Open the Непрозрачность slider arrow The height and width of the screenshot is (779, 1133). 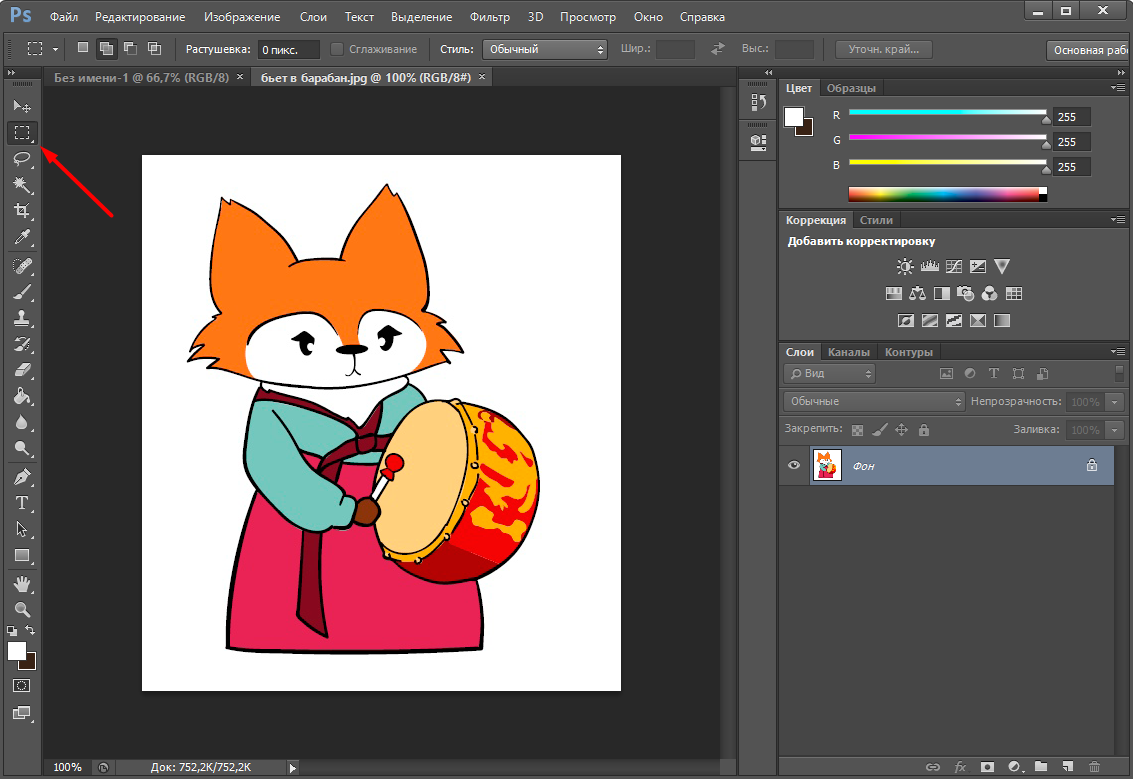[x=1115, y=402]
